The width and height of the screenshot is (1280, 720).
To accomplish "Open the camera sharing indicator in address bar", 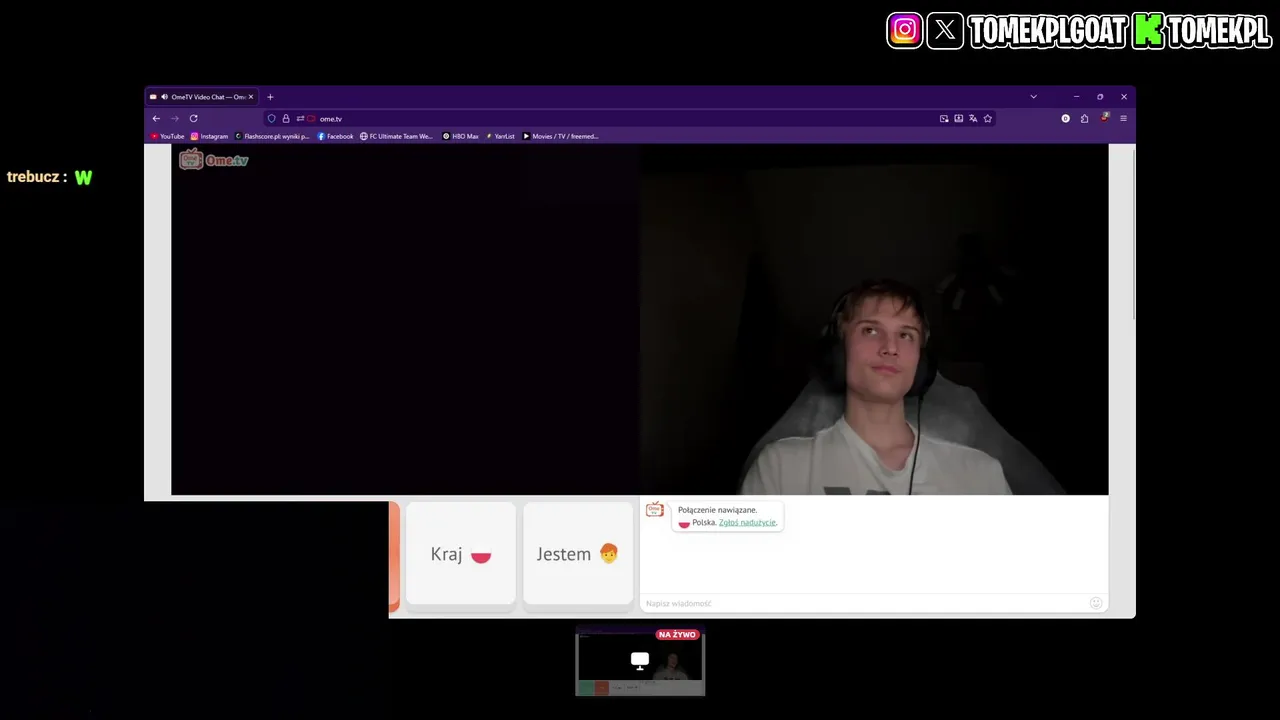I will pos(311,118).
